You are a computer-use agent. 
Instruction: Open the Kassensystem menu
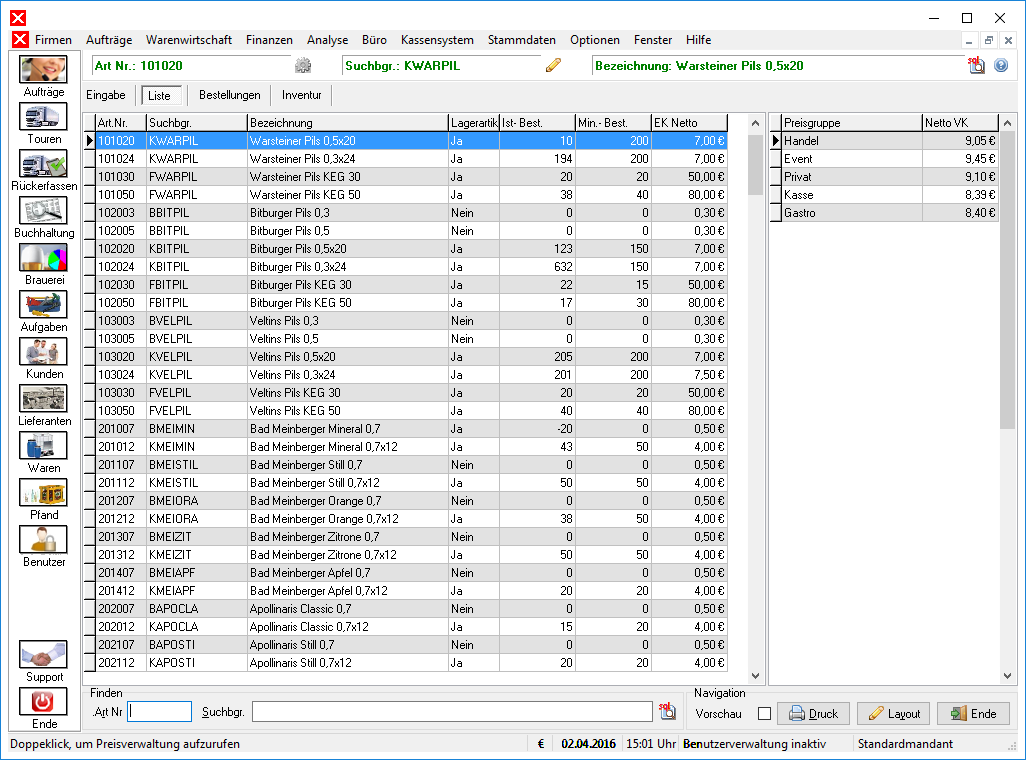(437, 40)
